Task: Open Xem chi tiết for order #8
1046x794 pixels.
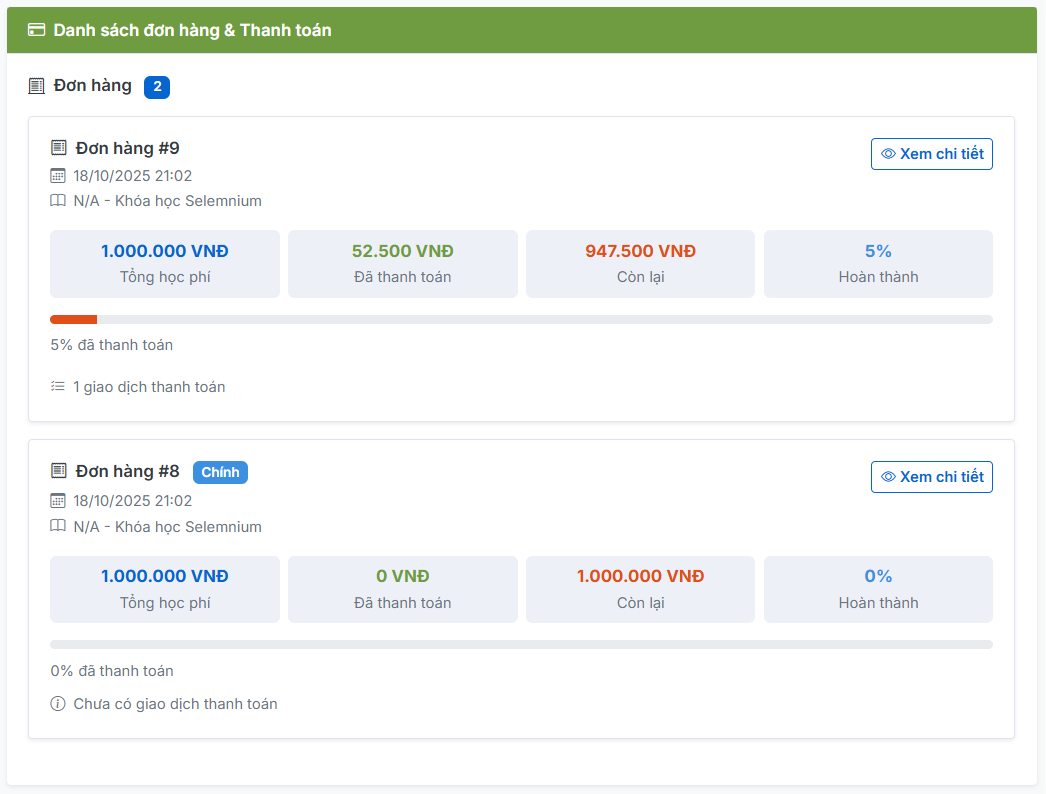Action: [931, 477]
